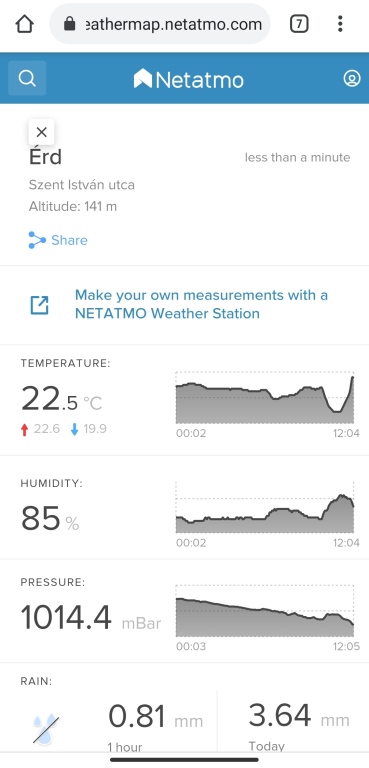Viewport: 369px width, 768px height.
Task: Open Make your own measurements link
Action: [x=201, y=304]
